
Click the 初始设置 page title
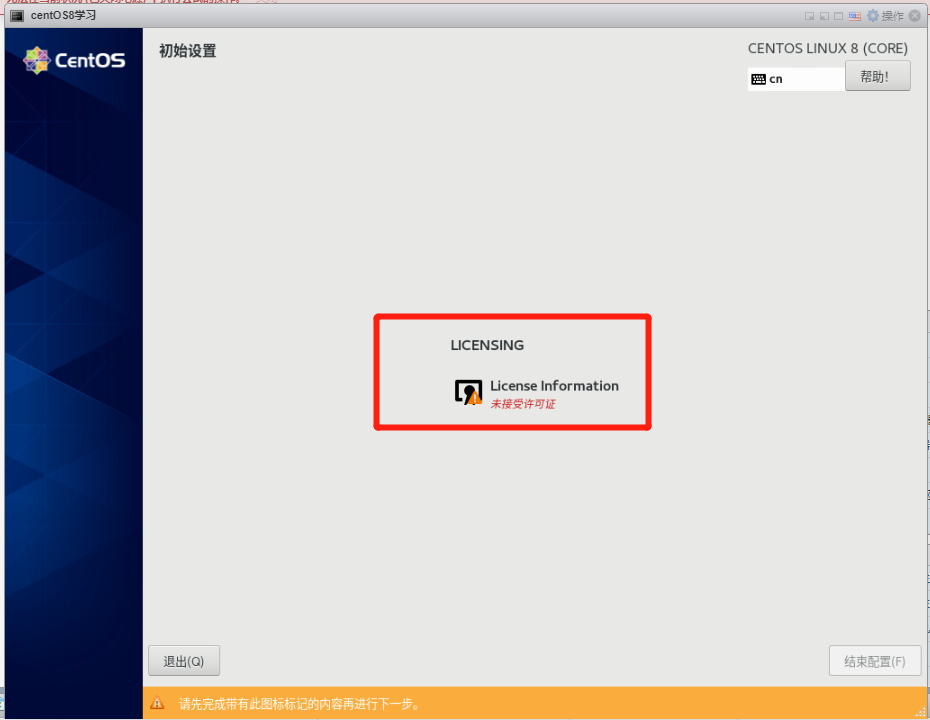click(187, 51)
